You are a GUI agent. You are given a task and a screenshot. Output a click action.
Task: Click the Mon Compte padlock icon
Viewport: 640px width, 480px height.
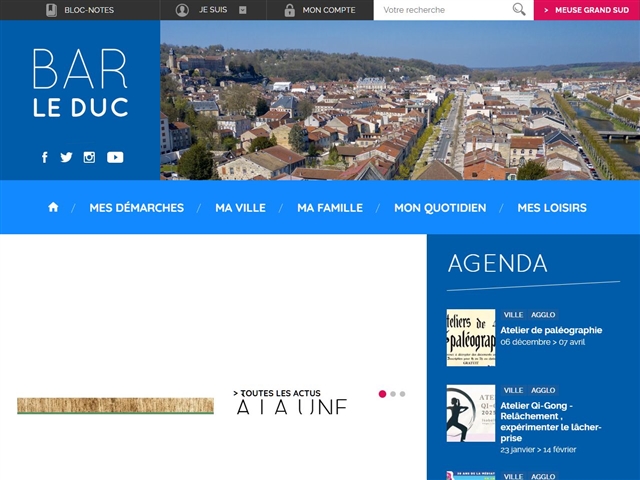[289, 10]
